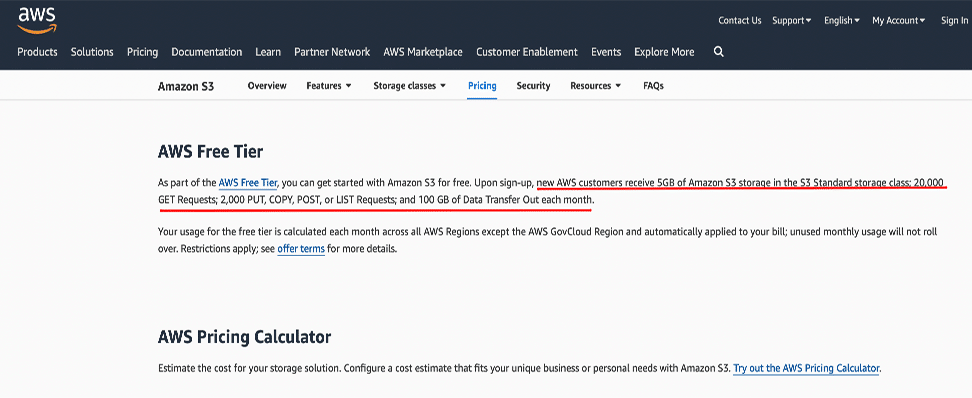
Task: Click the AWS Free Tier heading
Action: (x=211, y=151)
